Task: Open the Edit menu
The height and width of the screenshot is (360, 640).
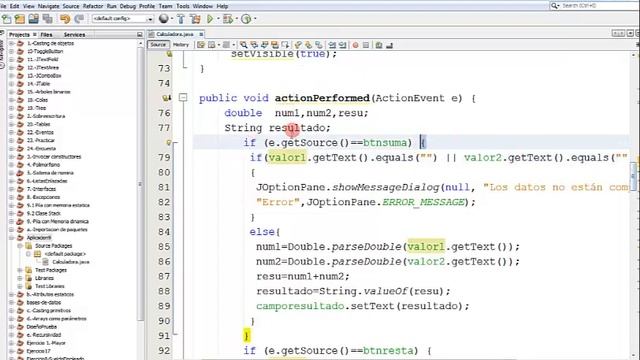Action: click(14, 6)
